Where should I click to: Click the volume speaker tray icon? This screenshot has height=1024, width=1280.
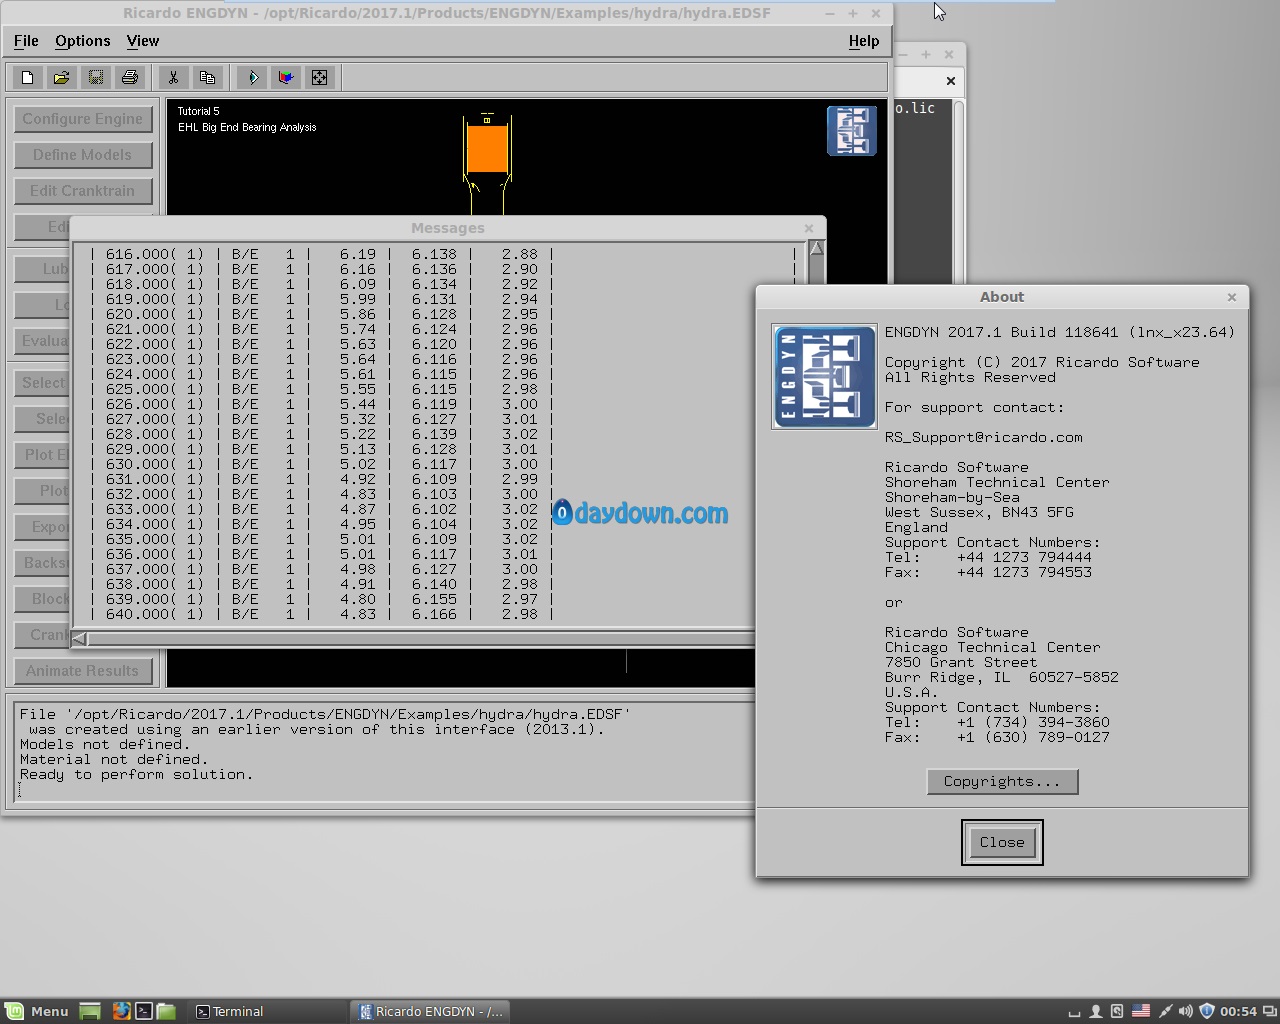tap(1185, 1011)
